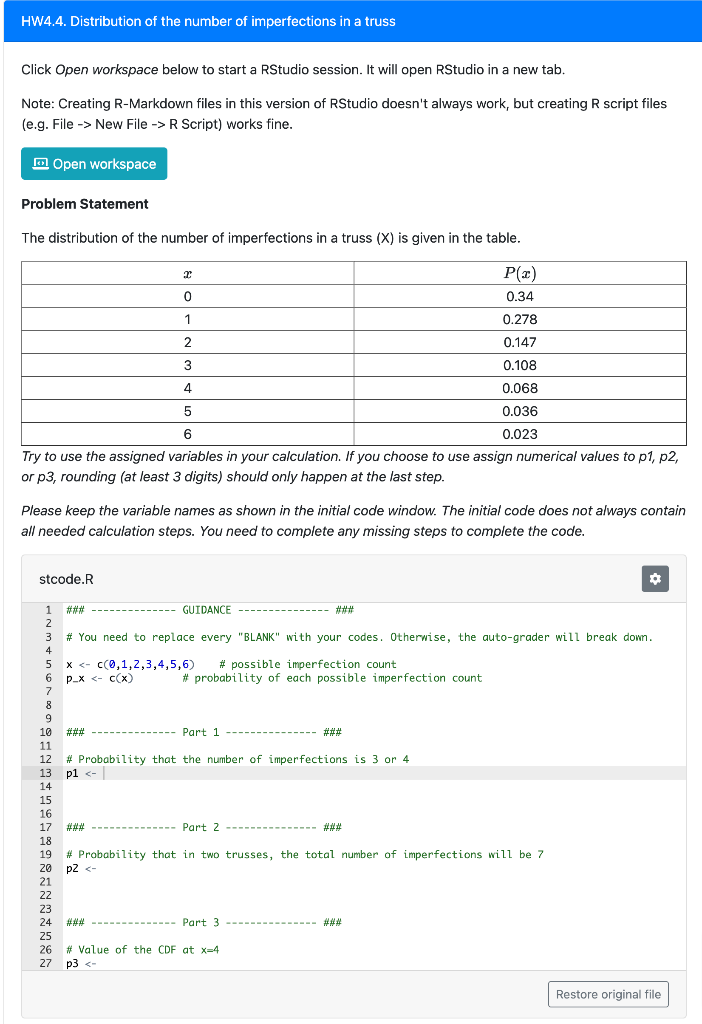Click code line p_x <- c(x)
The height and width of the screenshot is (1024, 702).
pos(274,678)
